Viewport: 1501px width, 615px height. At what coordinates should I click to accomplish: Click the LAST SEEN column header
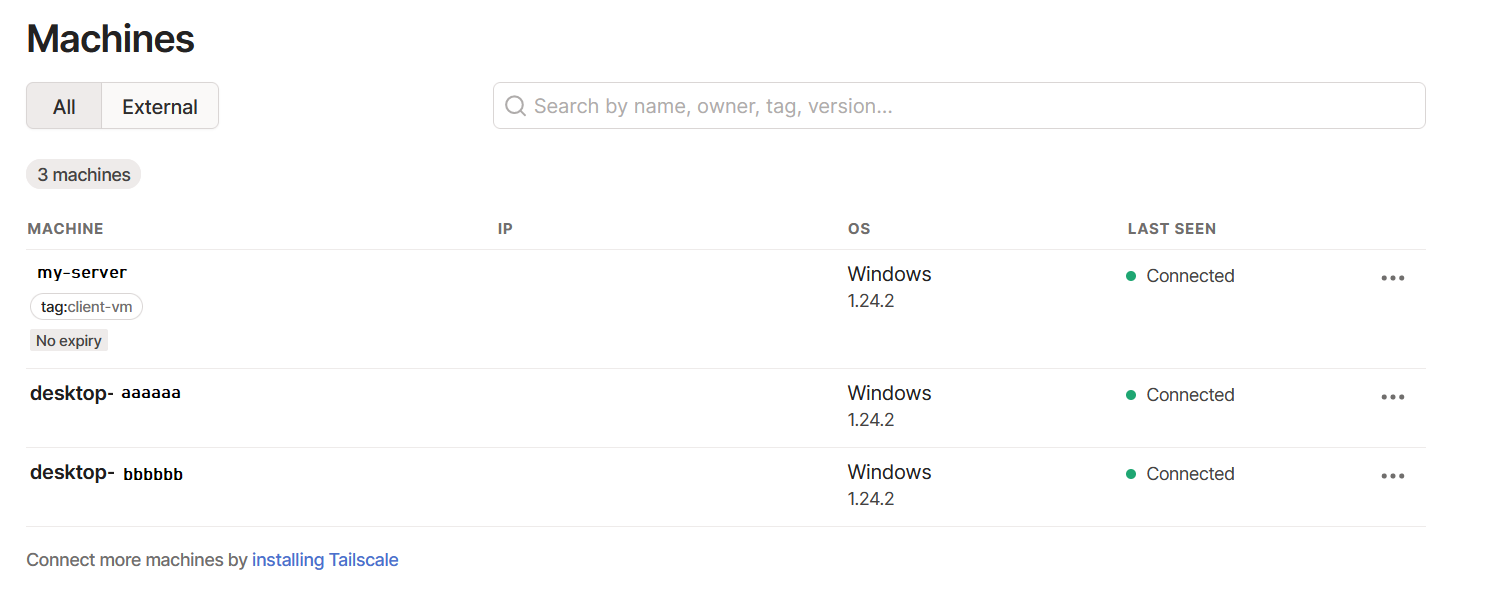click(x=1172, y=229)
